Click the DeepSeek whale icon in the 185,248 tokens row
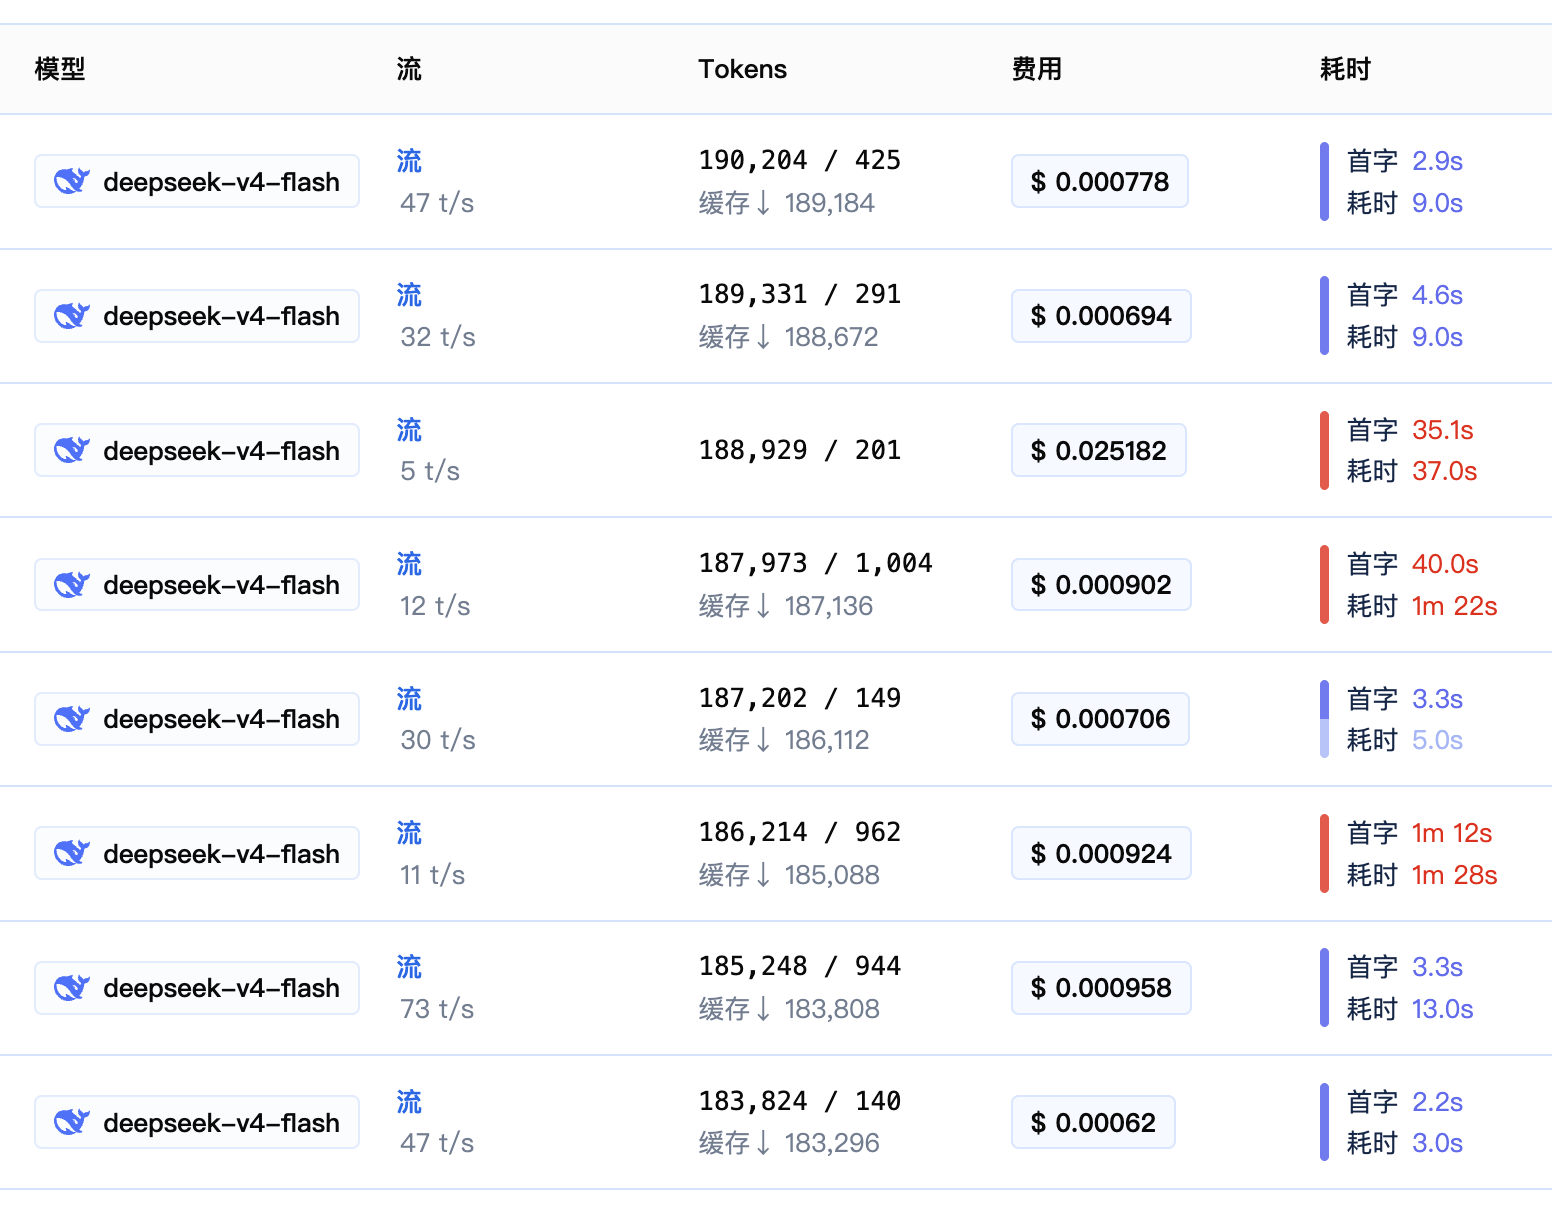Viewport: 1552px width, 1208px height. (x=72, y=987)
